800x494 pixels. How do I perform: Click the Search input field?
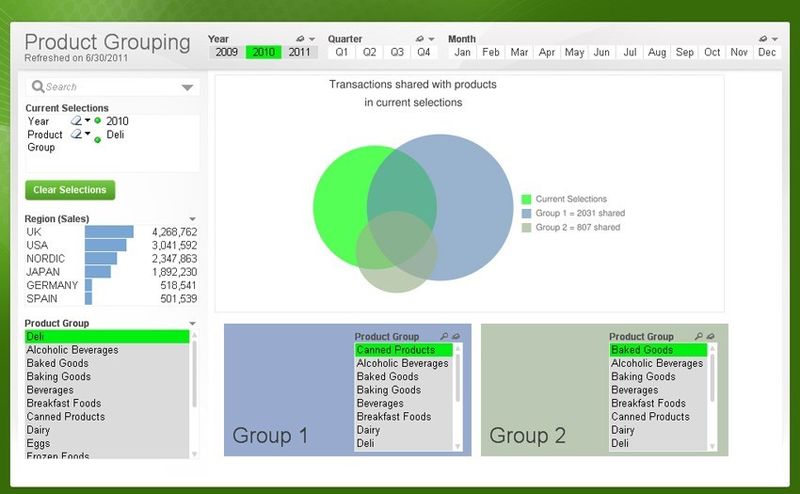click(x=112, y=87)
